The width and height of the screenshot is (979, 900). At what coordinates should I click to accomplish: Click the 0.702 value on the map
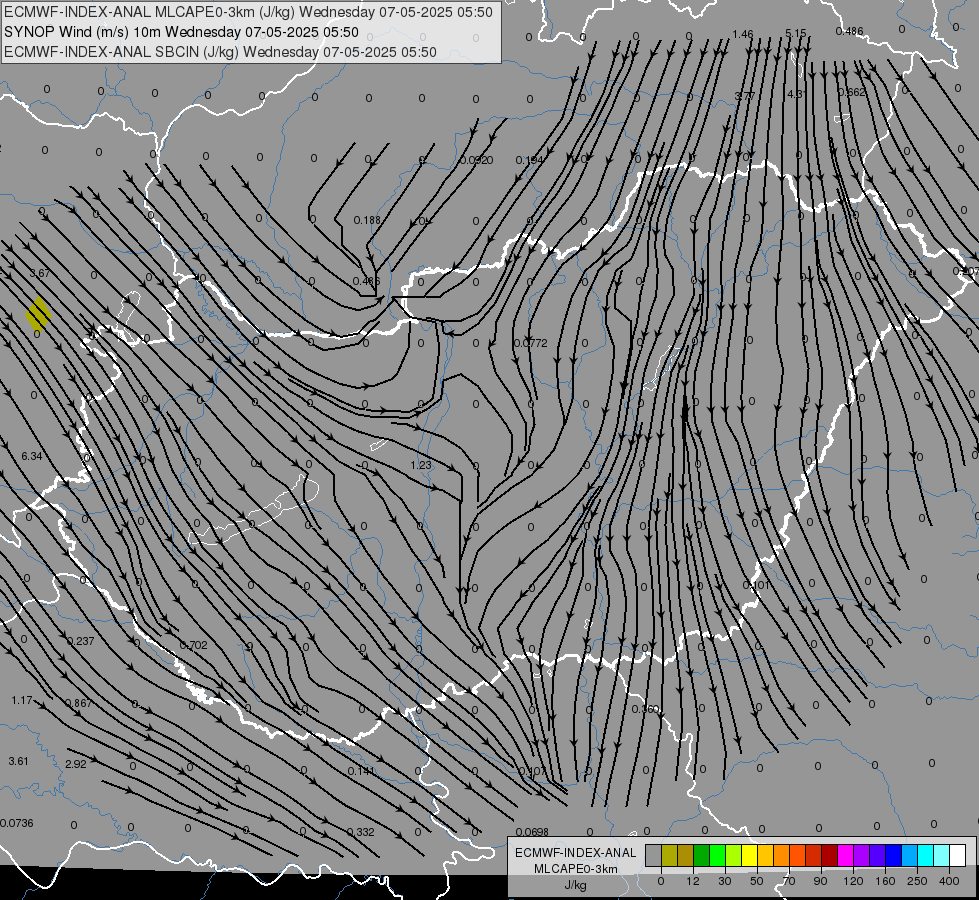click(193, 645)
